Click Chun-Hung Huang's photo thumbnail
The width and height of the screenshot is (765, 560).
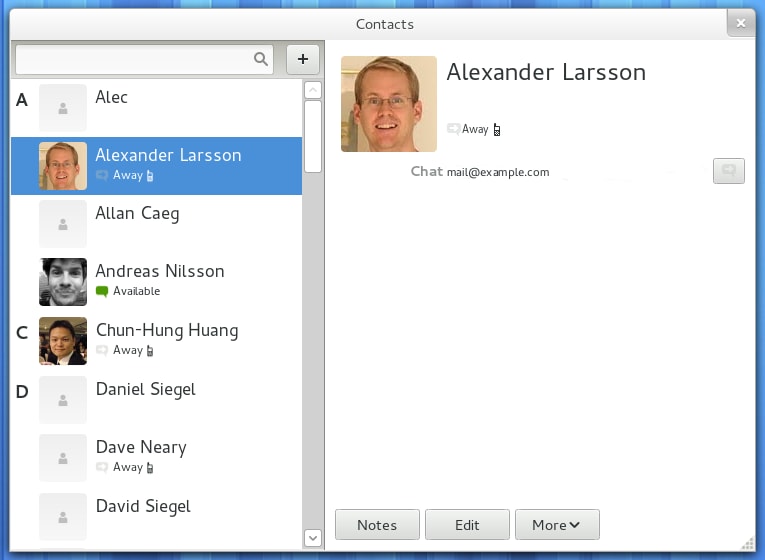(63, 341)
